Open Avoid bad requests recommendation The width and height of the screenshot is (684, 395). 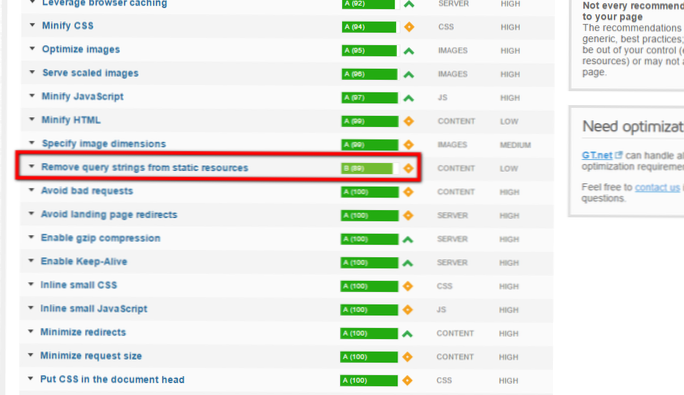(x=87, y=191)
